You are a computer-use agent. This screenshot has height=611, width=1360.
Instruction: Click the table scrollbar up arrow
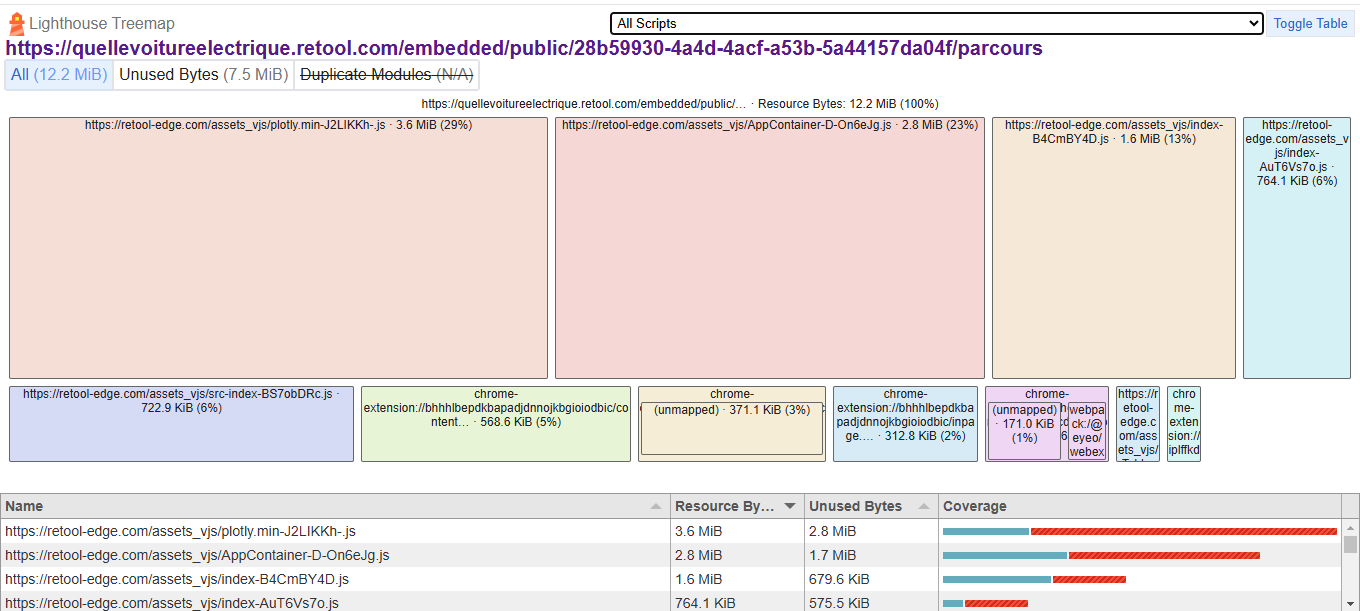(1350, 526)
